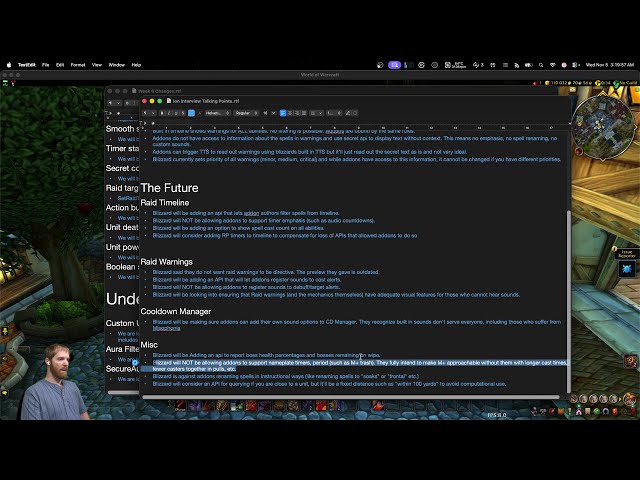Click the vertical scrollbar of the front document

[x=569, y=301]
